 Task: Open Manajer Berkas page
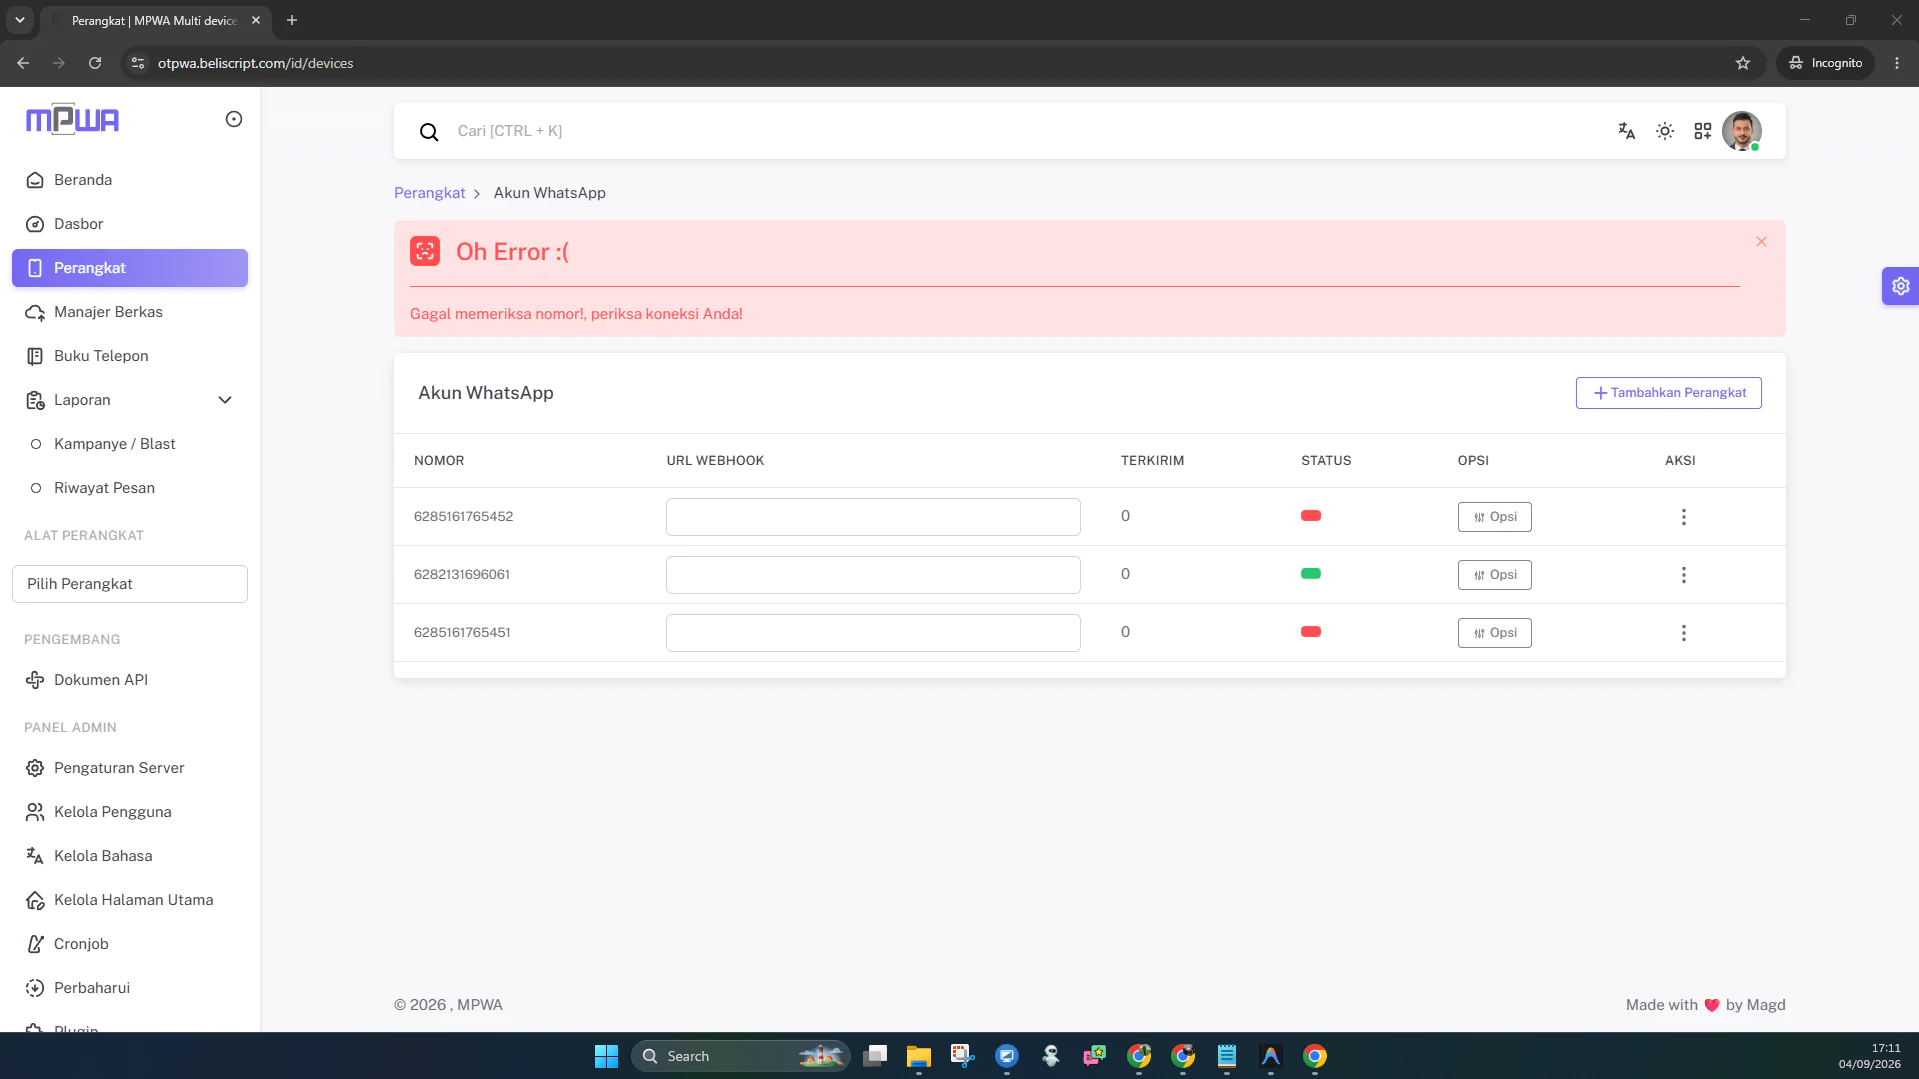pyautogui.click(x=130, y=312)
